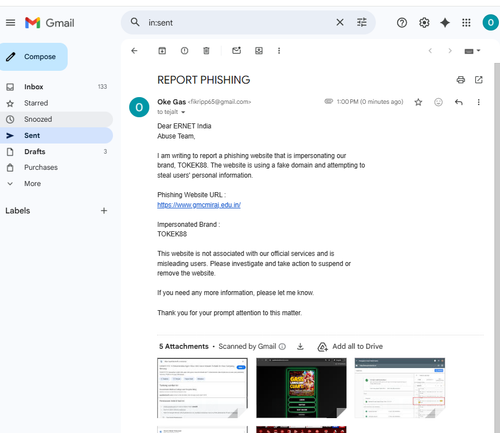Click the sender avatar O

pos(139,107)
